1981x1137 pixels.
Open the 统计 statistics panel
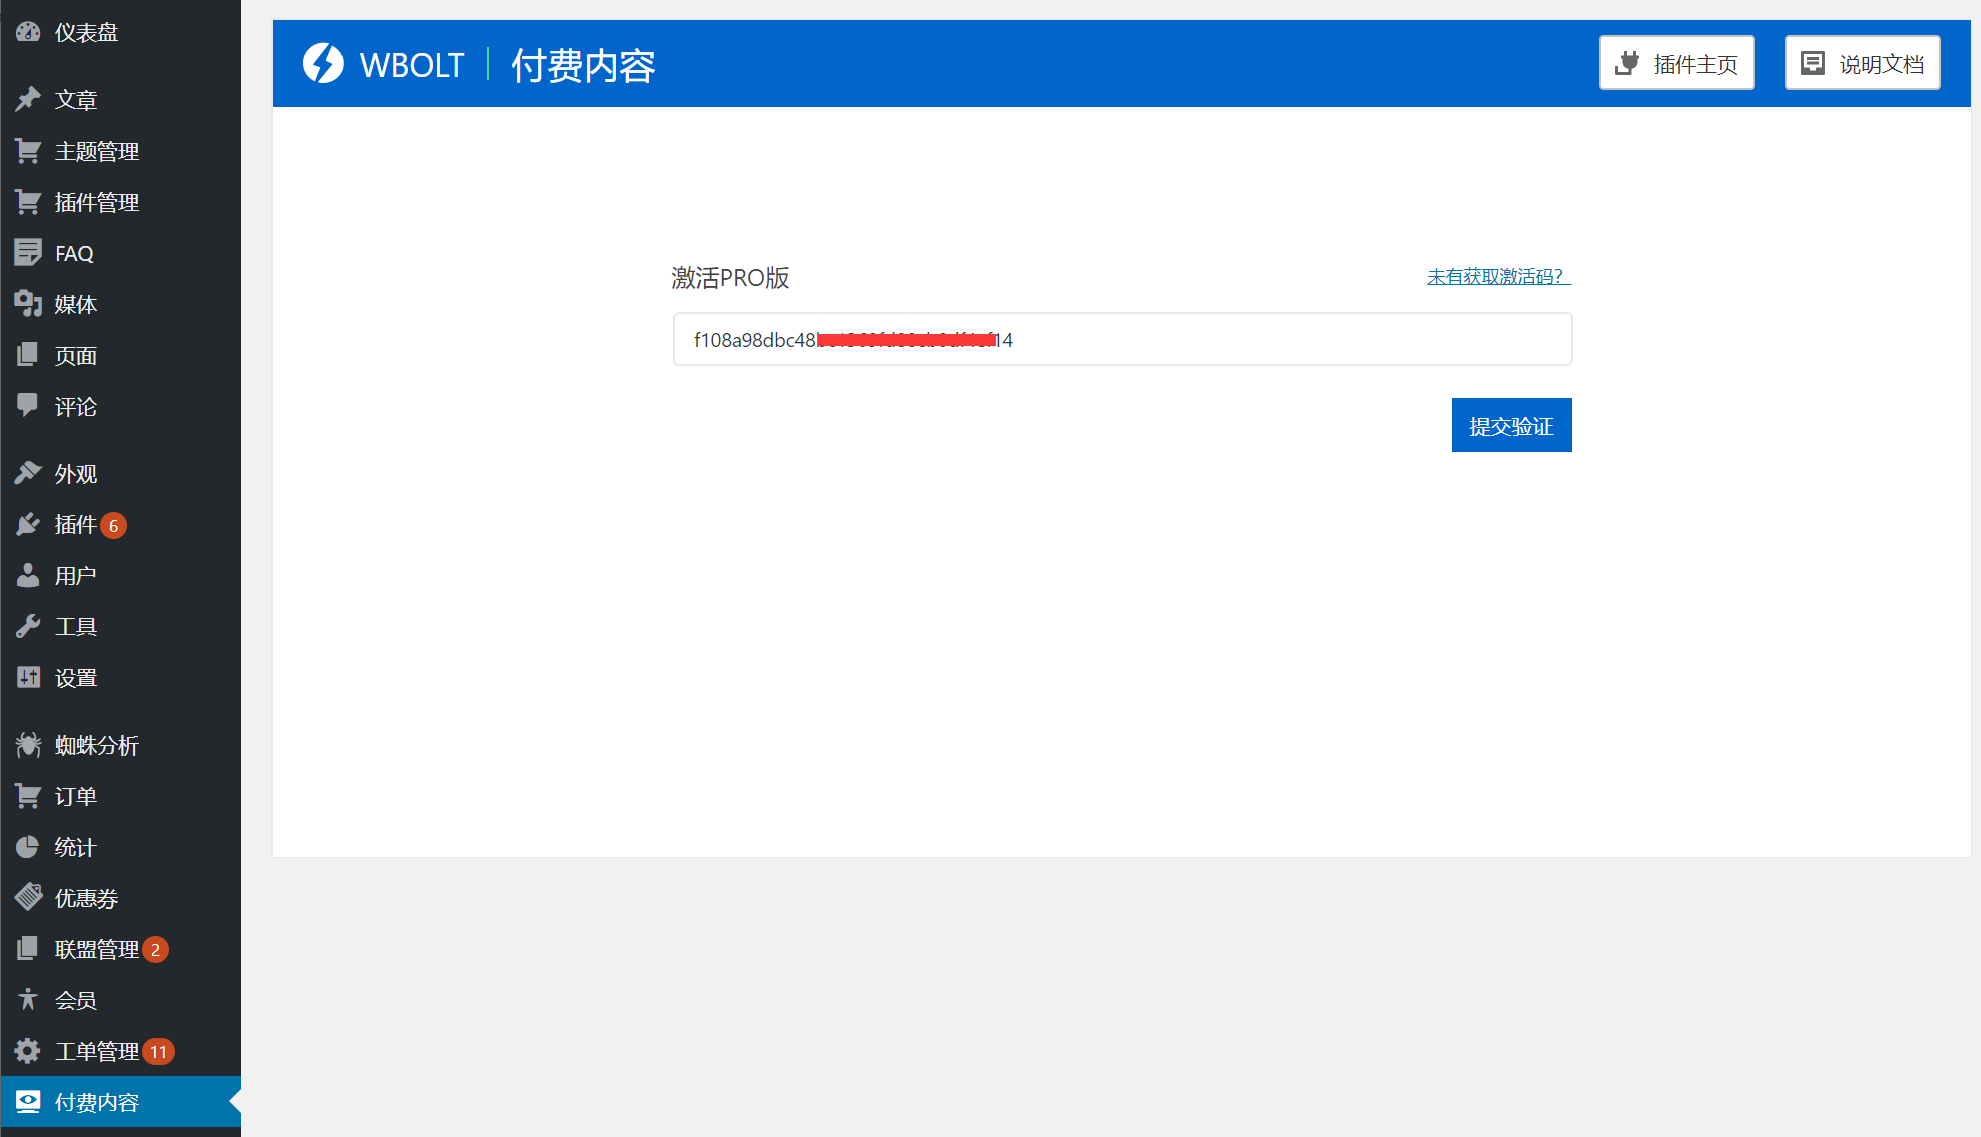pyautogui.click(x=27, y=847)
